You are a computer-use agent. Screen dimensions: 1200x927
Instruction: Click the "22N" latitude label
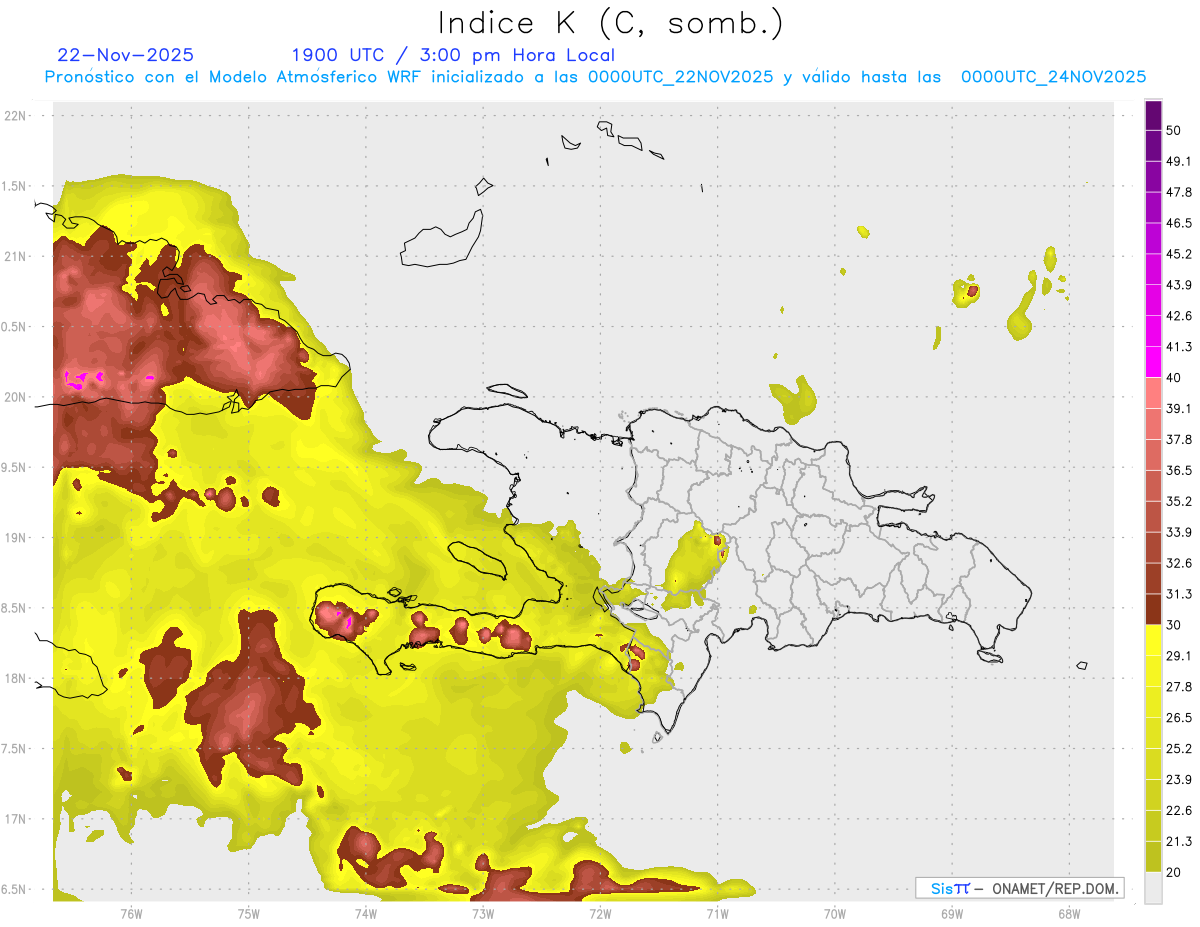tap(16, 115)
